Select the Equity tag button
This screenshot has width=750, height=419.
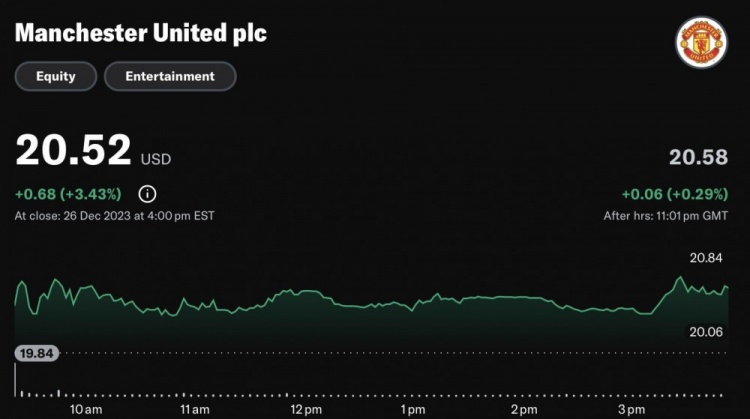[x=56, y=77]
